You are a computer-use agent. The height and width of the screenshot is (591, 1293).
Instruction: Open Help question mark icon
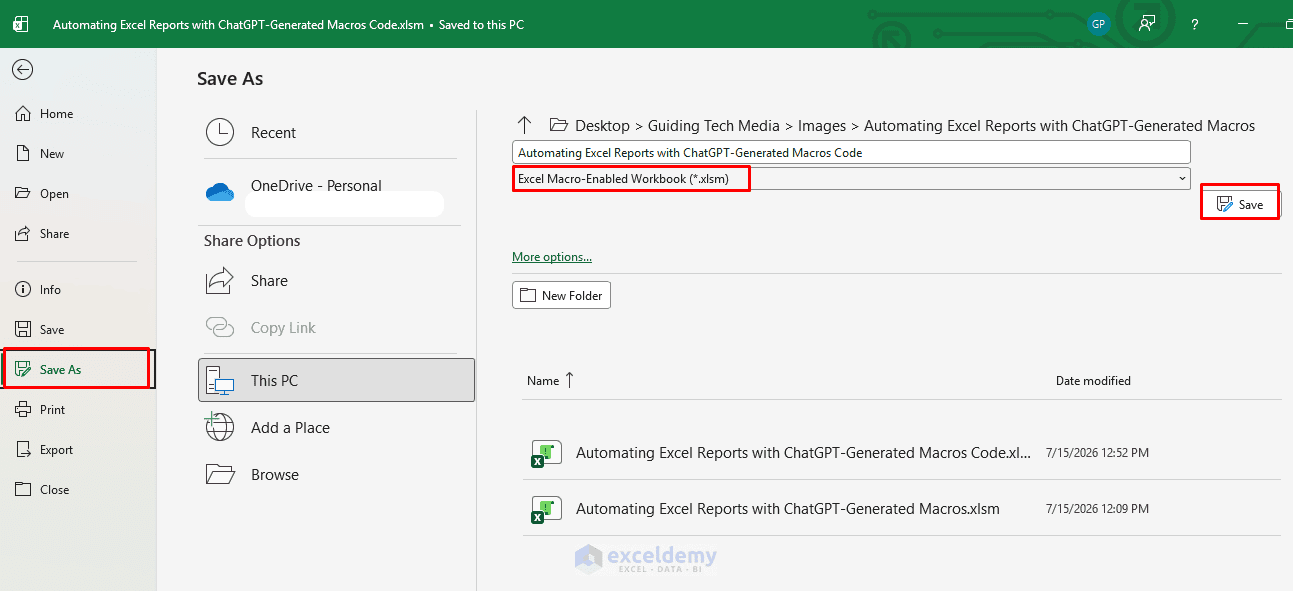coord(1194,24)
